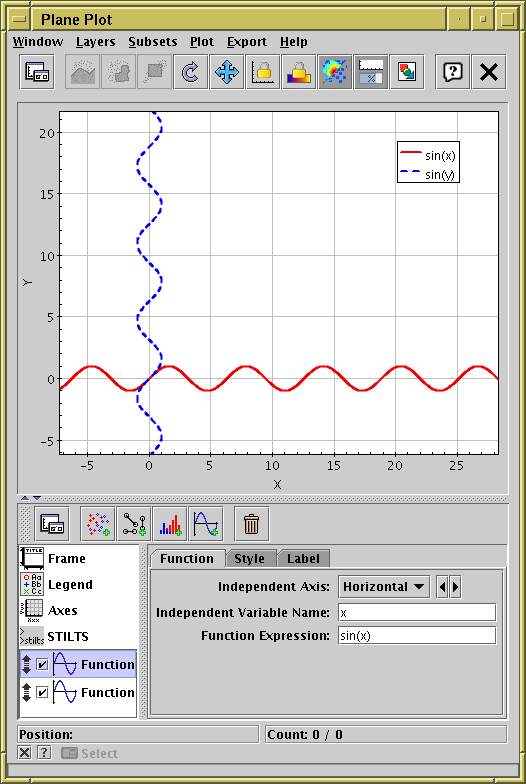Toggle the Lock Aux Range colour padlock icon
This screenshot has width=526, height=784.
pyautogui.click(x=298, y=72)
